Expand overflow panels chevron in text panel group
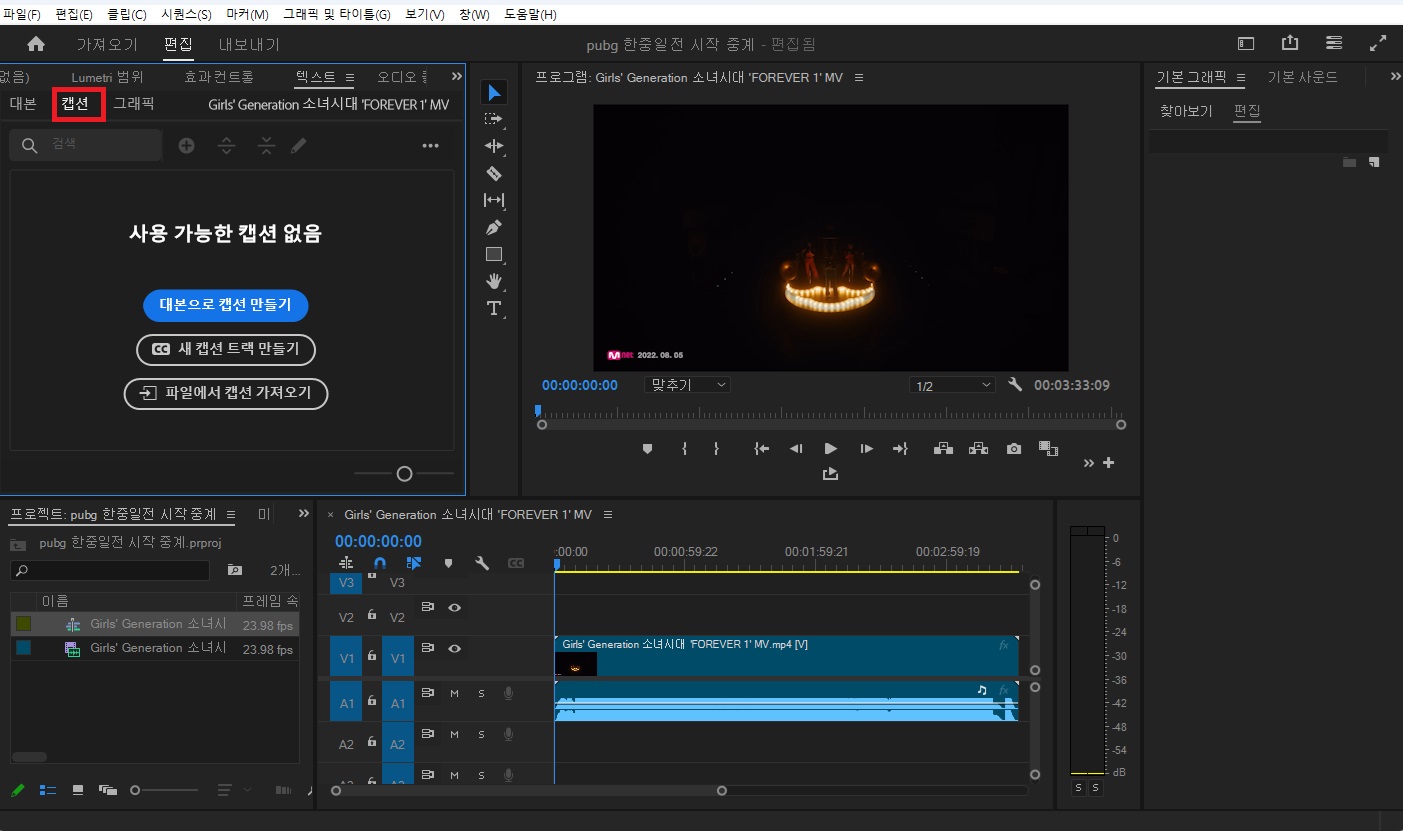This screenshot has width=1403, height=831. 457,76
